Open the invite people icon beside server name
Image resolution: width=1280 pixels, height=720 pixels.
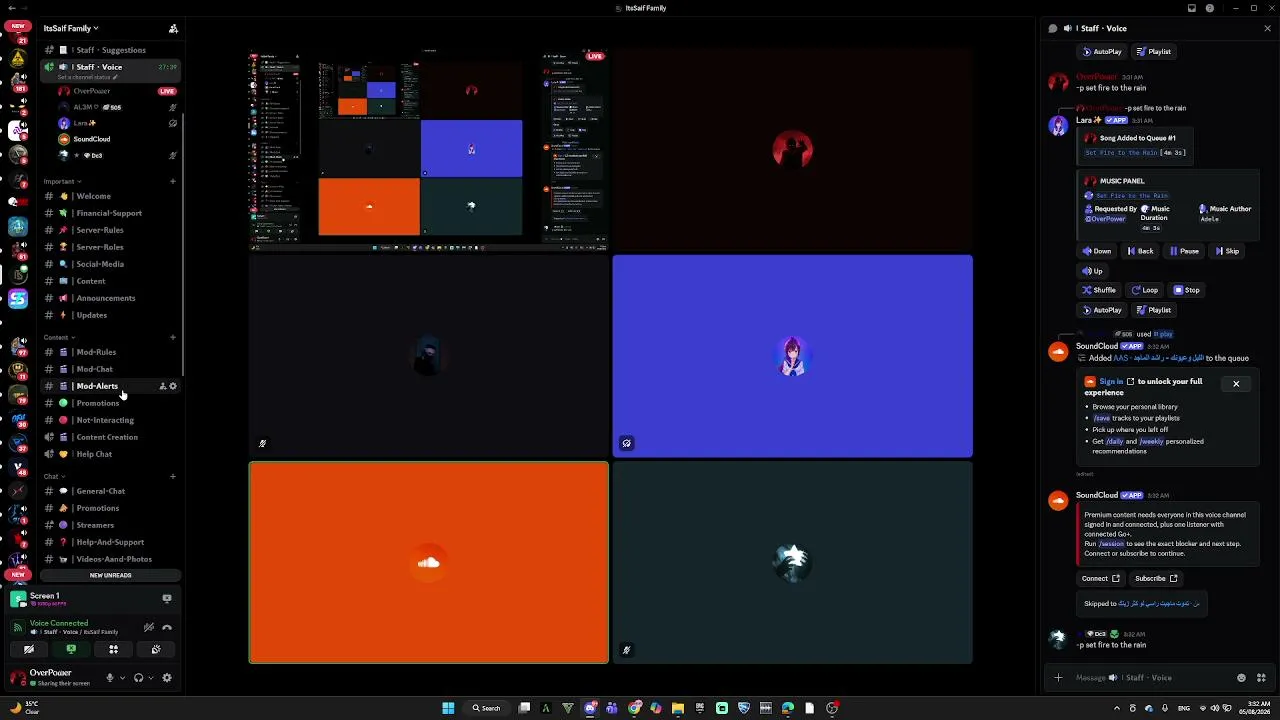(x=173, y=29)
